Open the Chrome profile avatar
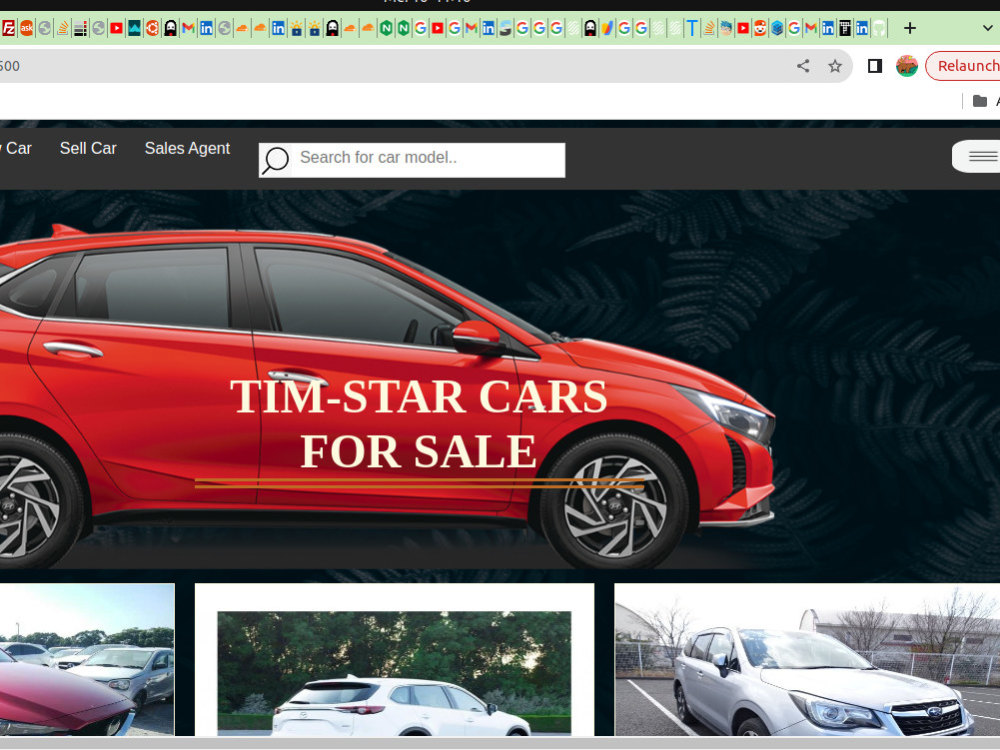The image size is (1000, 750). pyautogui.click(x=906, y=66)
